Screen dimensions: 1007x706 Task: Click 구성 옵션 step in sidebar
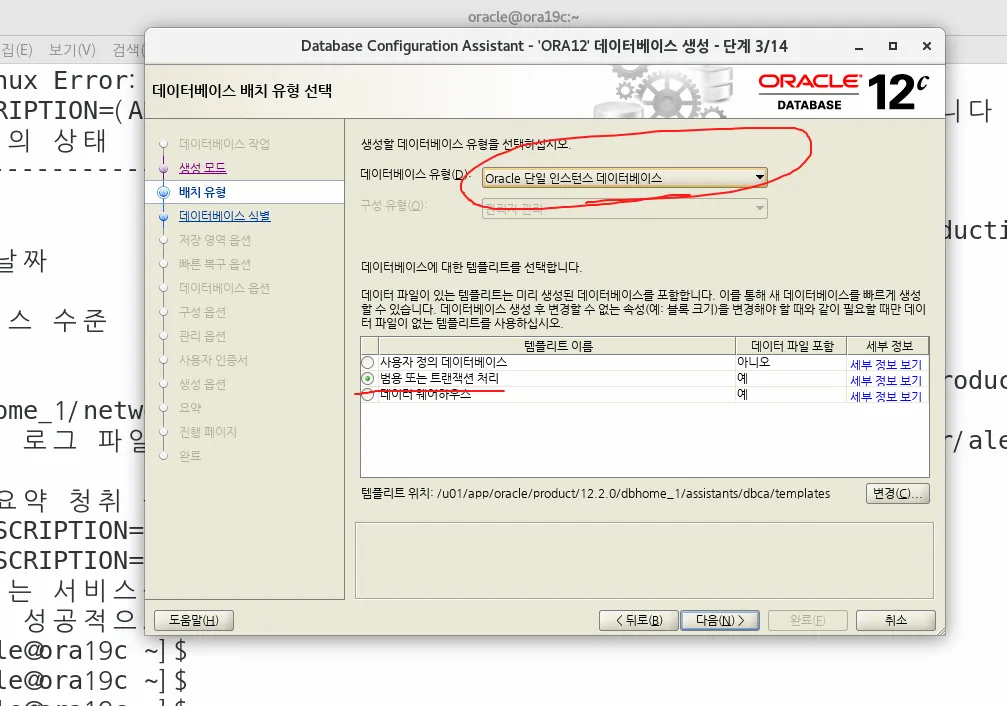pyautogui.click(x=202, y=312)
